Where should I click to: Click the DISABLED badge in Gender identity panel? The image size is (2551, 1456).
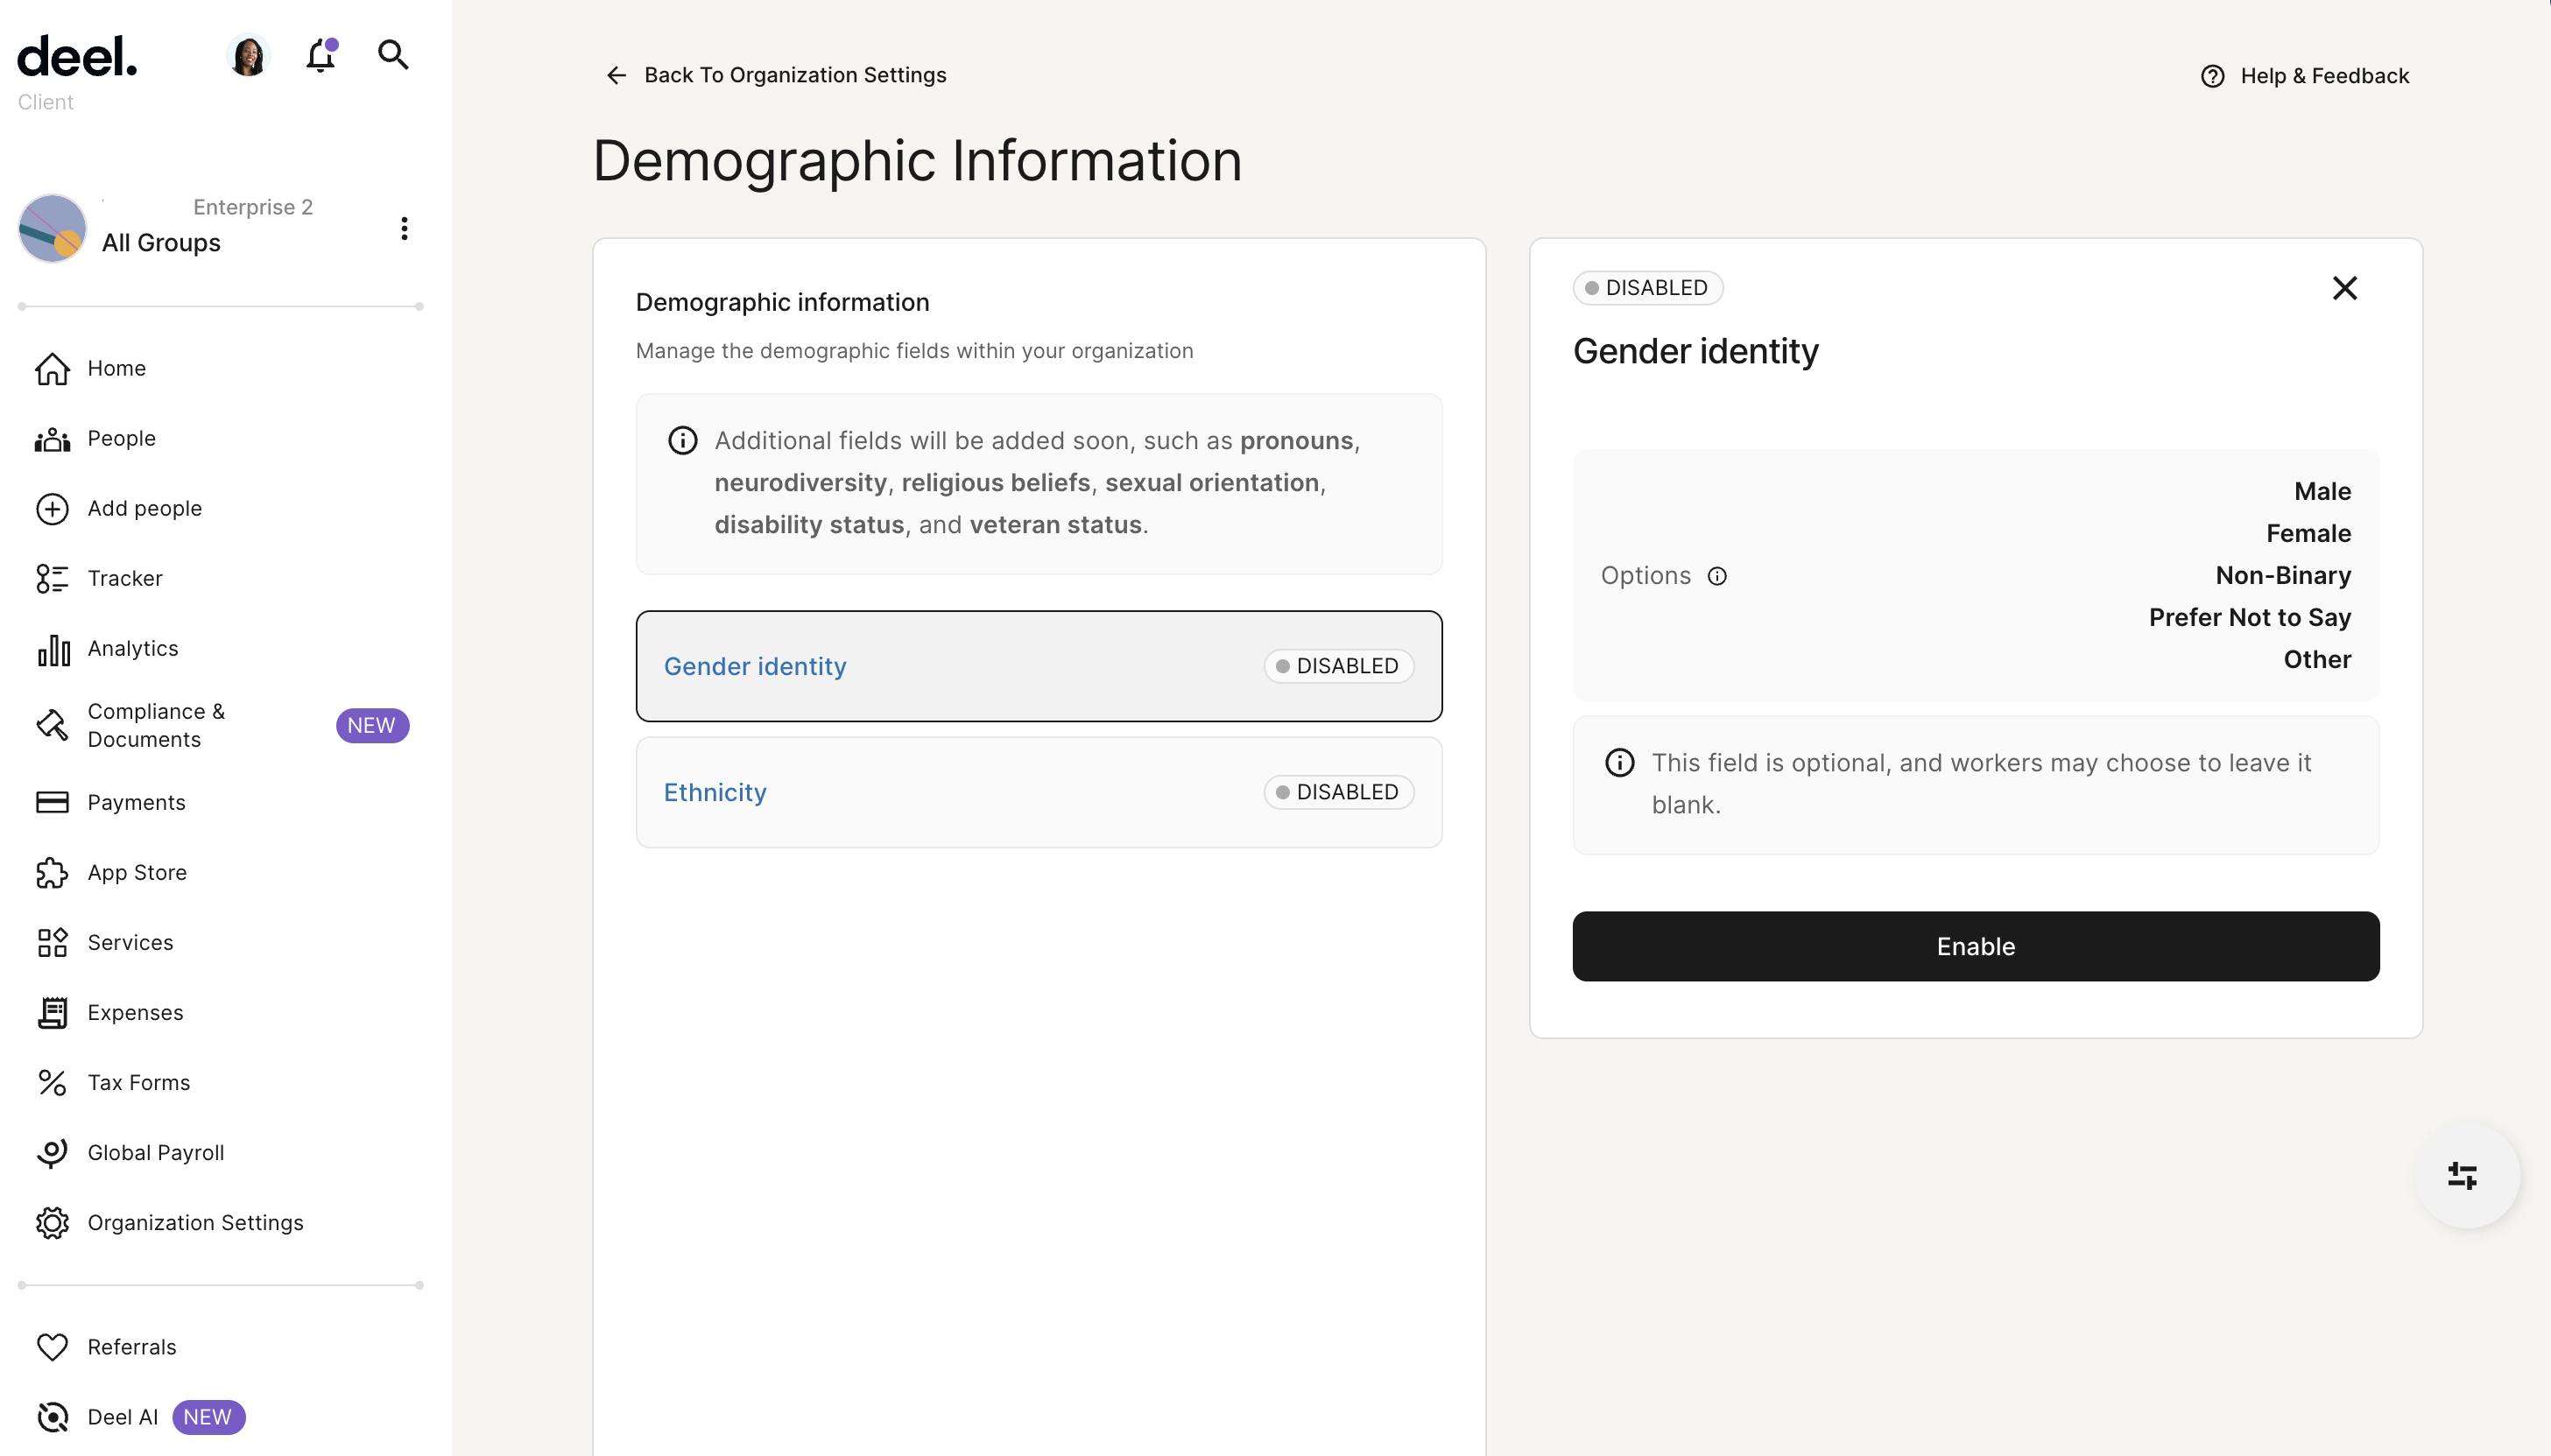[1647, 287]
